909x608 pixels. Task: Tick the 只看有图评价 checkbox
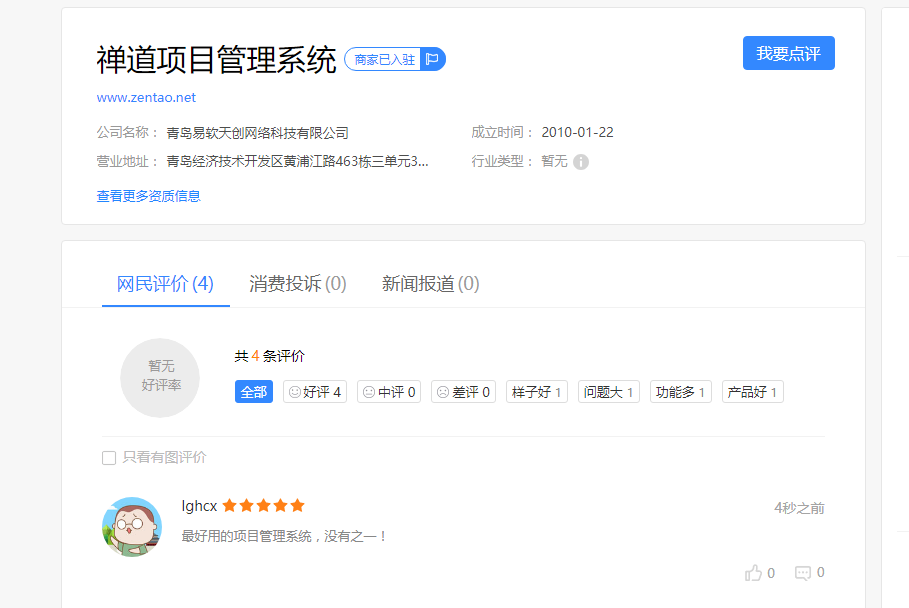[x=109, y=458]
